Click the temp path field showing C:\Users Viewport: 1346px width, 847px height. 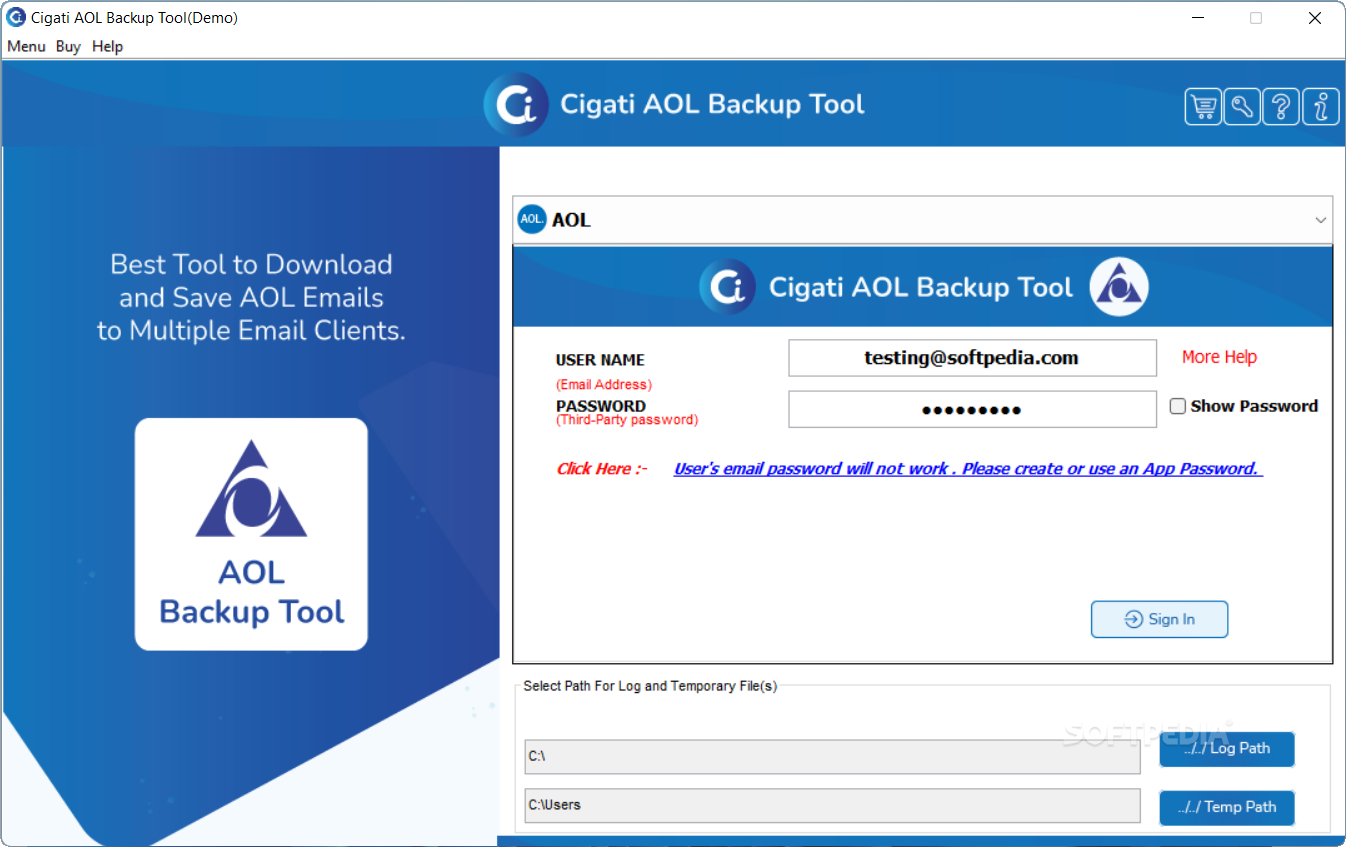click(x=832, y=805)
